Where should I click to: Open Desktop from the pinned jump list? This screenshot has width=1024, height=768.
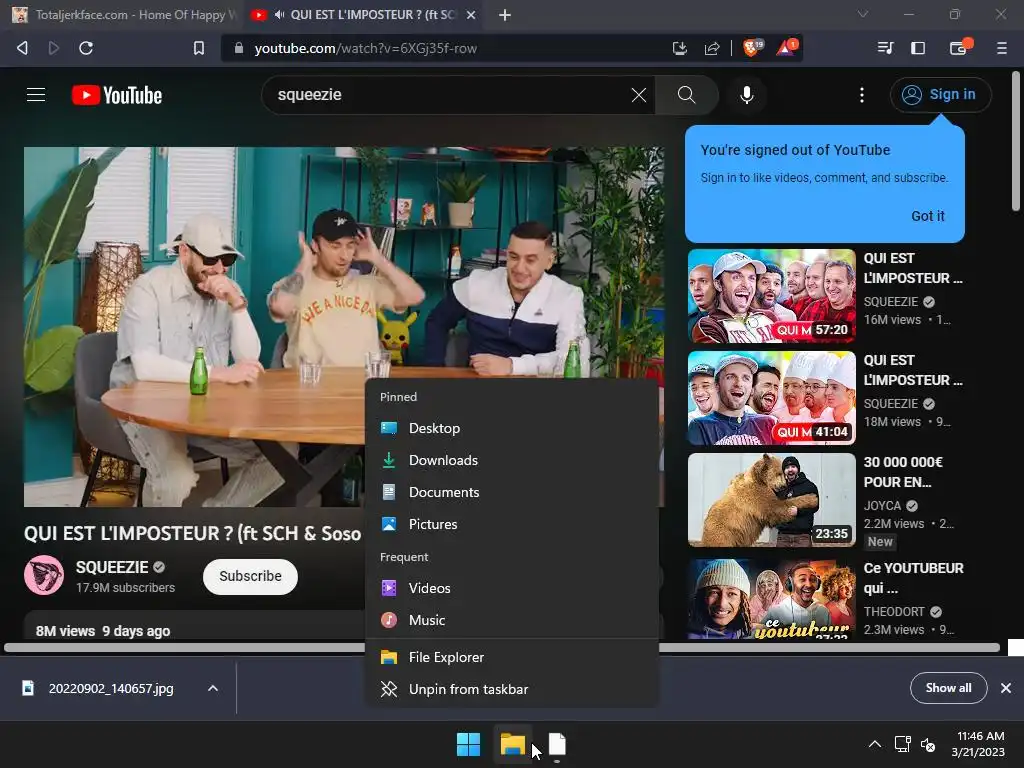[x=511, y=428]
